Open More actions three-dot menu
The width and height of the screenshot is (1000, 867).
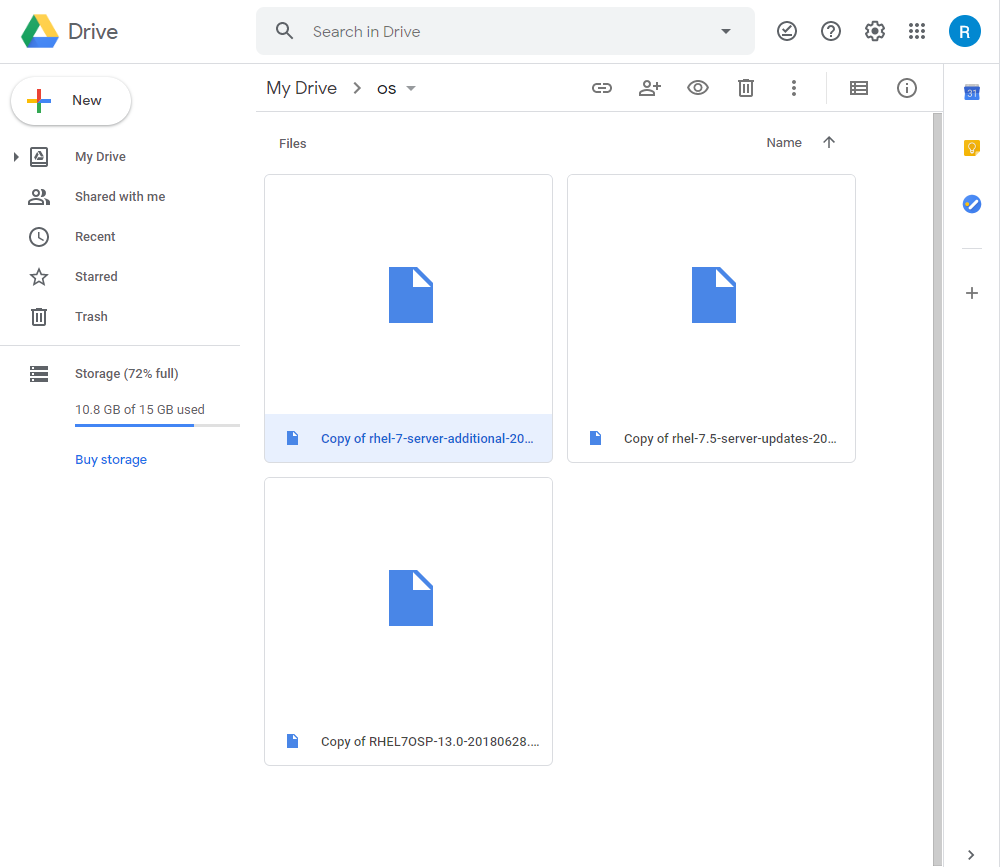pos(793,88)
